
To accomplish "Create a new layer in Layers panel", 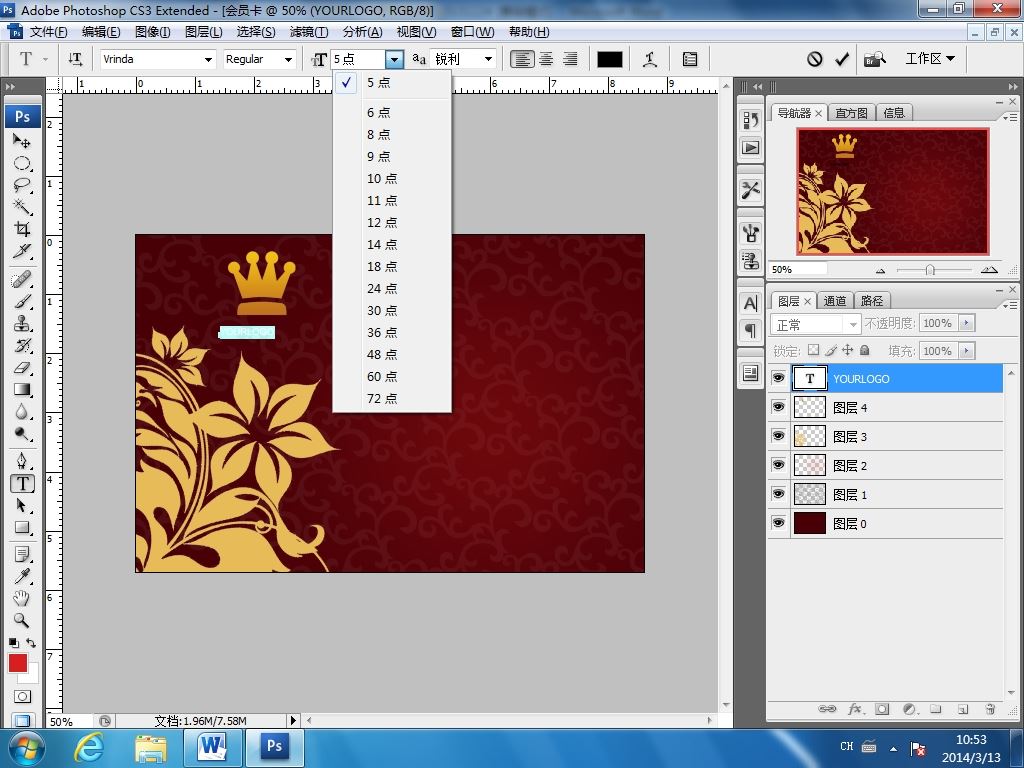I will [x=963, y=709].
